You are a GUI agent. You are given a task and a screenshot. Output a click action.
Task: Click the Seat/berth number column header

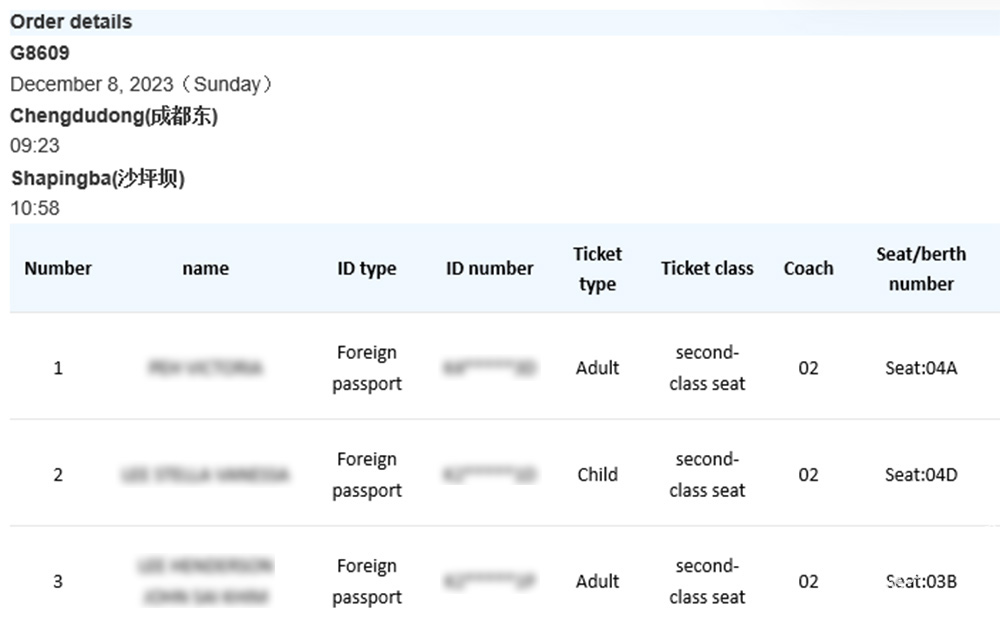click(x=921, y=269)
